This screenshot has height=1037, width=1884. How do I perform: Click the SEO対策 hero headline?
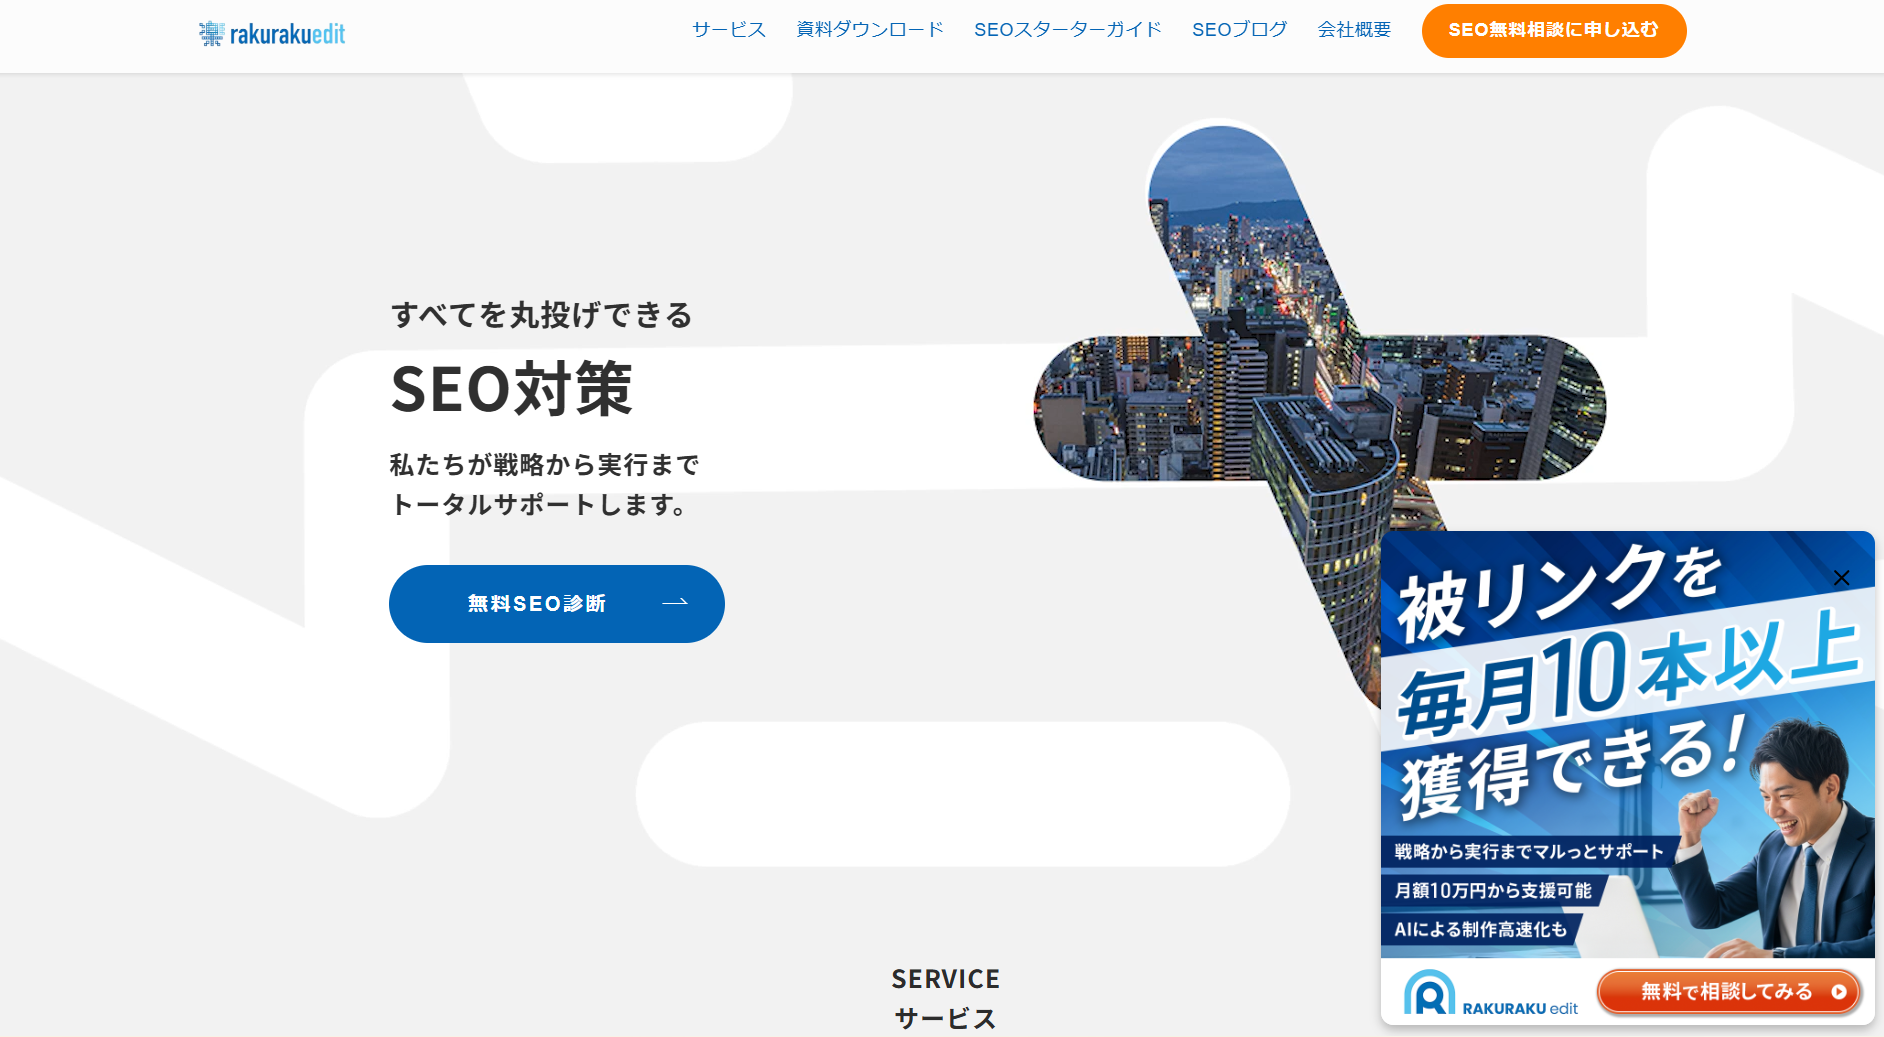pos(511,389)
